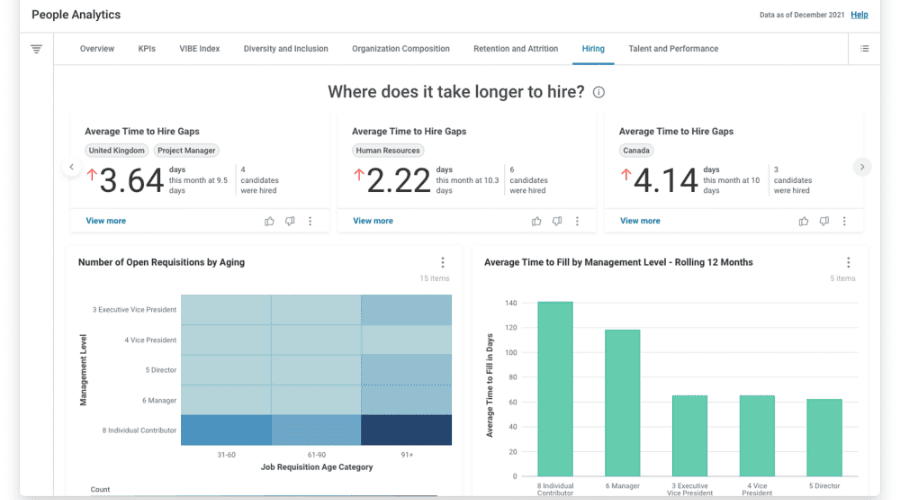Thumbs down the United Kingdom card
This screenshot has width=900, height=500.
point(290,221)
